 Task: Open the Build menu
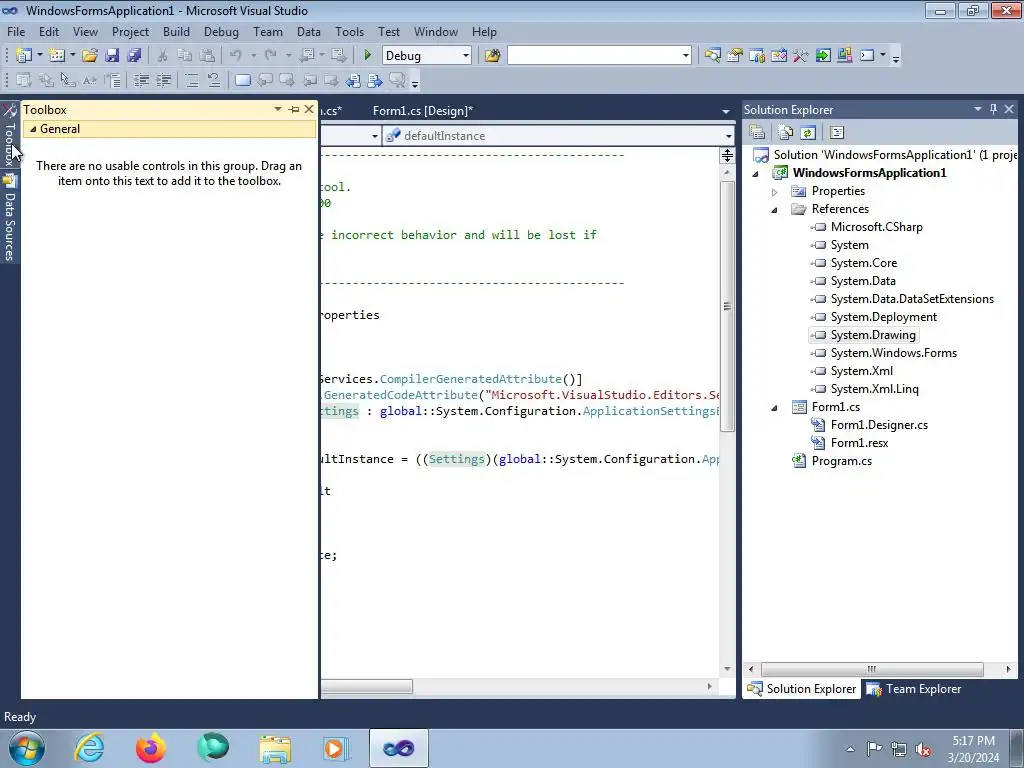point(176,31)
